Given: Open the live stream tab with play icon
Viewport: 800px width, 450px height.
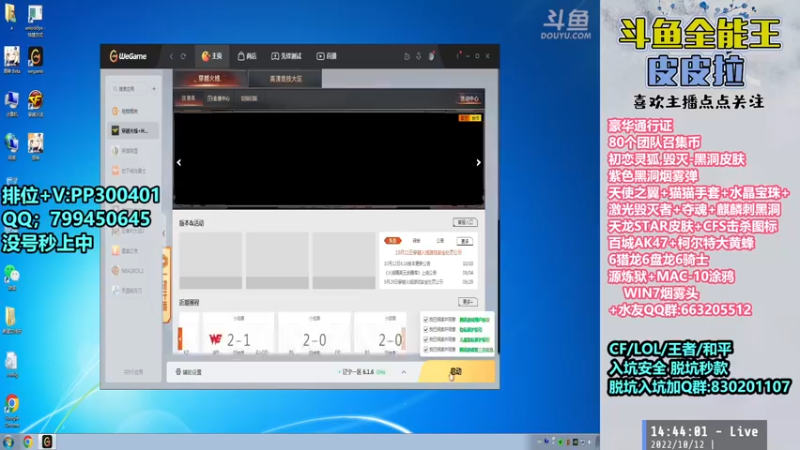Looking at the screenshot, I should pyautogui.click(x=327, y=56).
